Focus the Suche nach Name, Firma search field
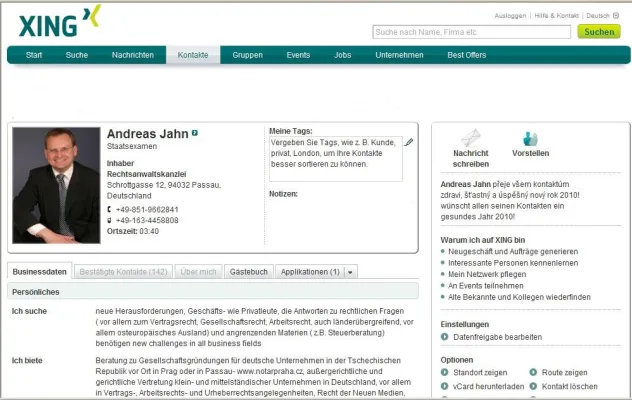The height and width of the screenshot is (400, 632). (x=472, y=32)
